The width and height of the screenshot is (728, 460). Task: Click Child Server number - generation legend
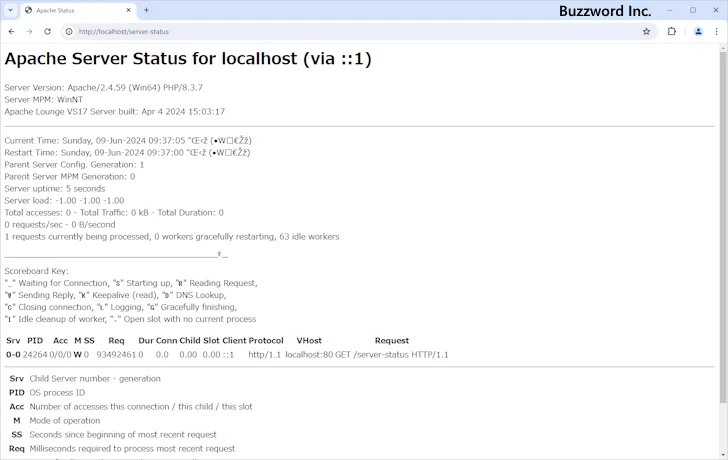tap(95, 379)
